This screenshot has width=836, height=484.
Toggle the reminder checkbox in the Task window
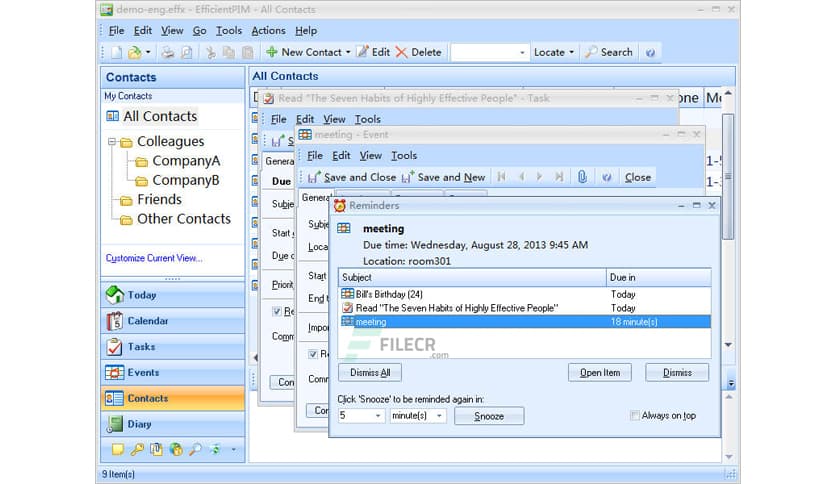[277, 311]
